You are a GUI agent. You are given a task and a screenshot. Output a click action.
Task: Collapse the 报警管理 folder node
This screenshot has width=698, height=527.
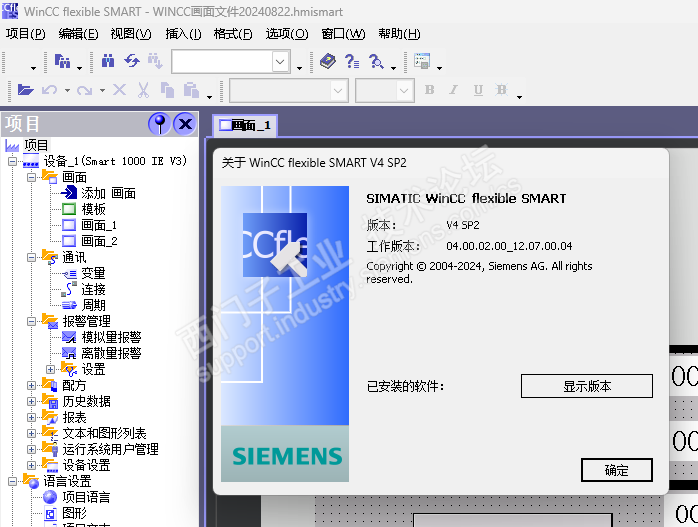click(31, 321)
